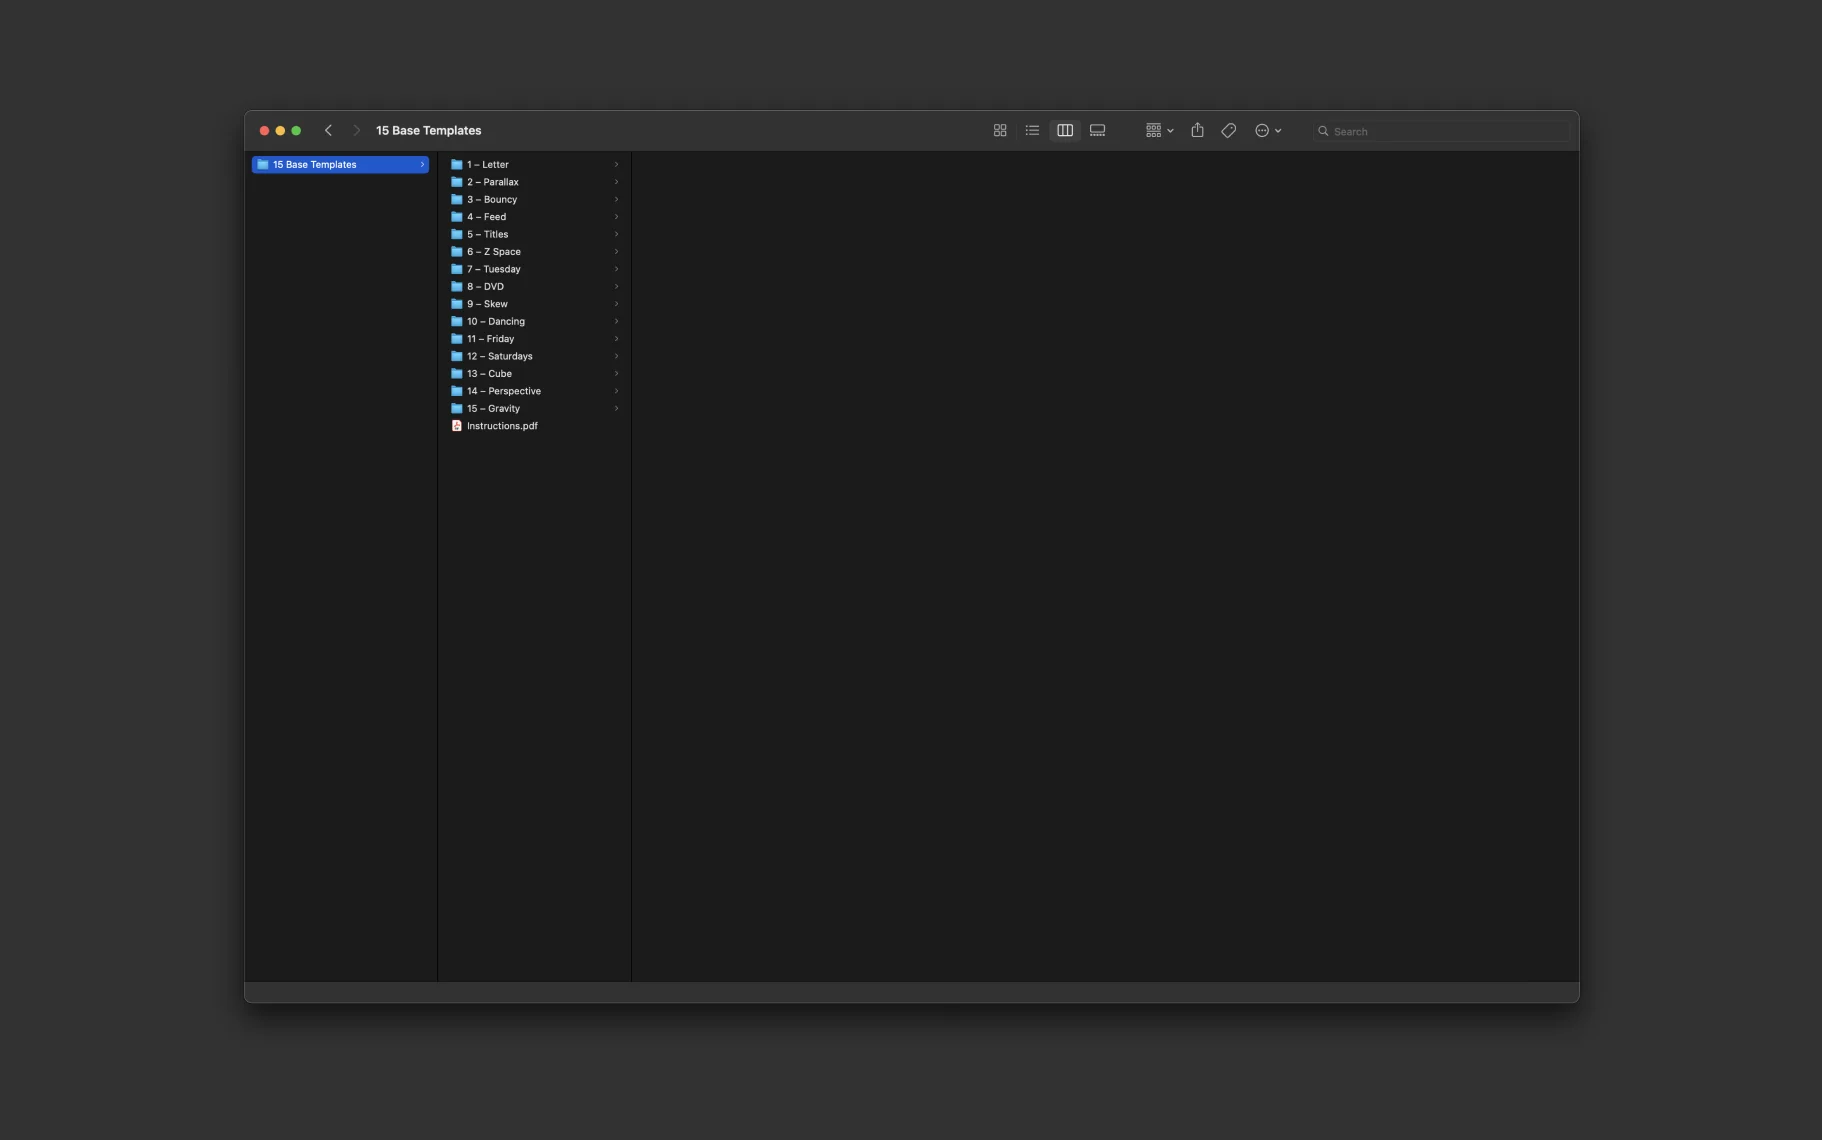Viewport: 1822px width, 1140px height.
Task: Open the 8 – DVD folder
Action: (x=486, y=287)
